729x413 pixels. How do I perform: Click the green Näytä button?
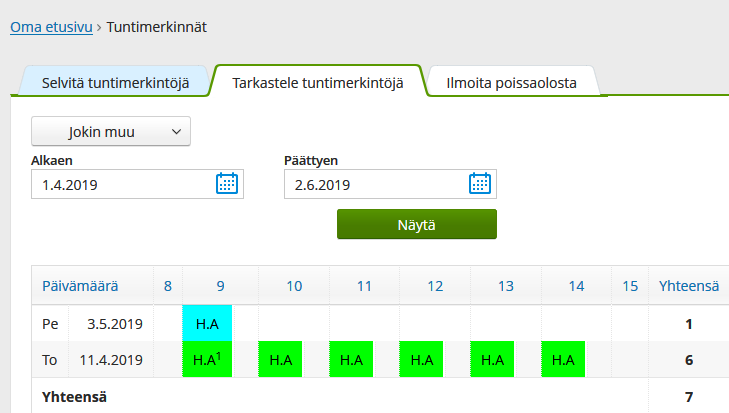pos(417,224)
